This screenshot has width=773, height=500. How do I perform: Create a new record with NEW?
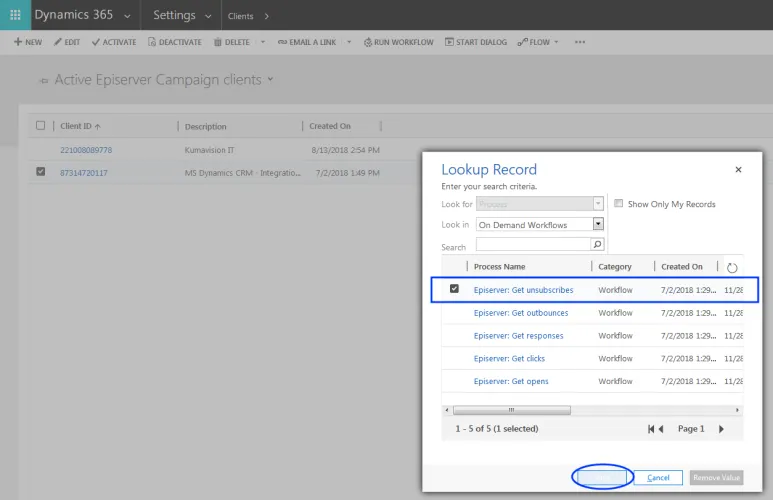point(28,42)
